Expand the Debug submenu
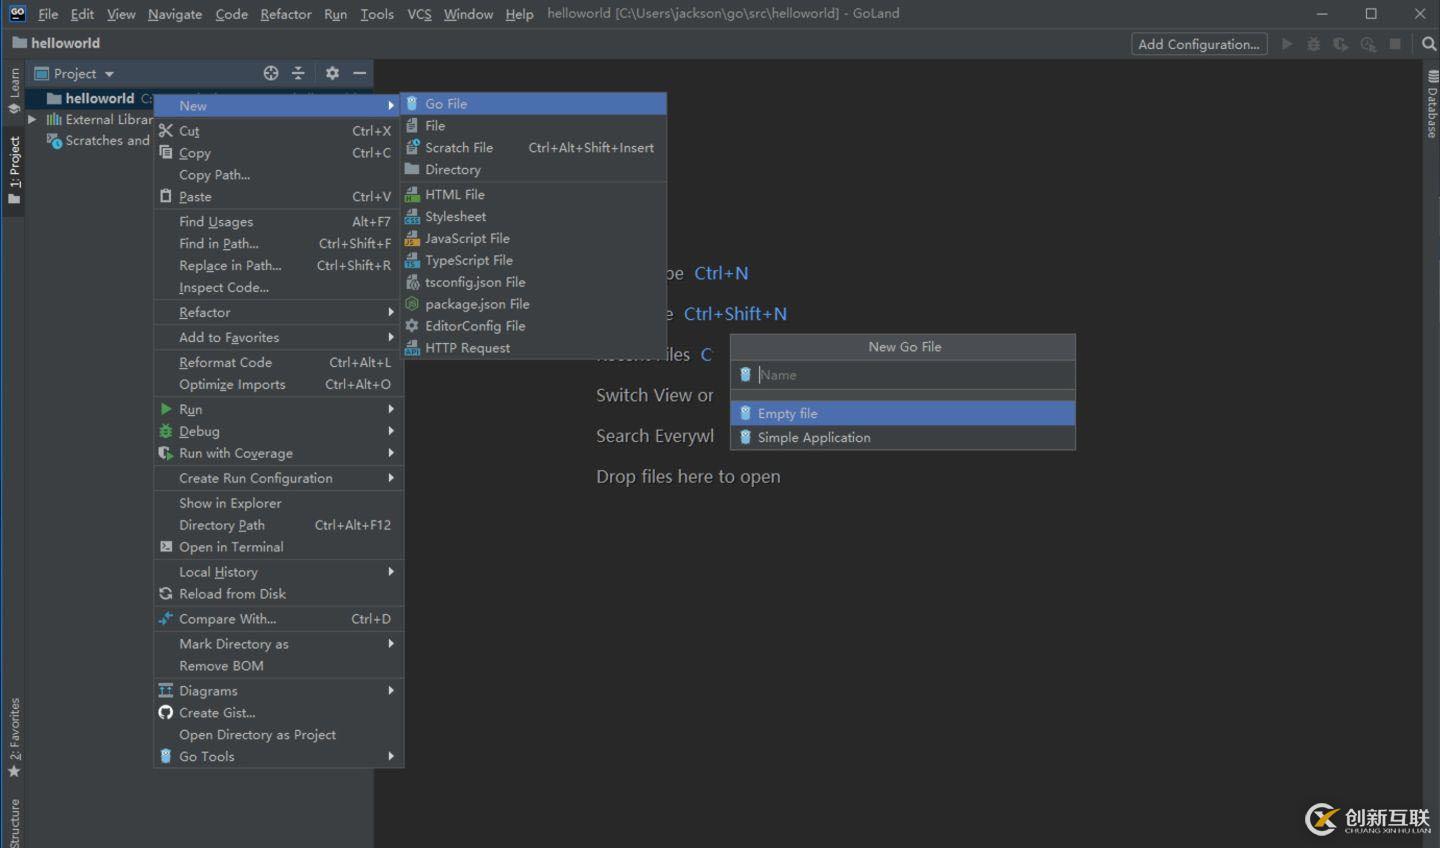The height and width of the screenshot is (848, 1440). 279,432
